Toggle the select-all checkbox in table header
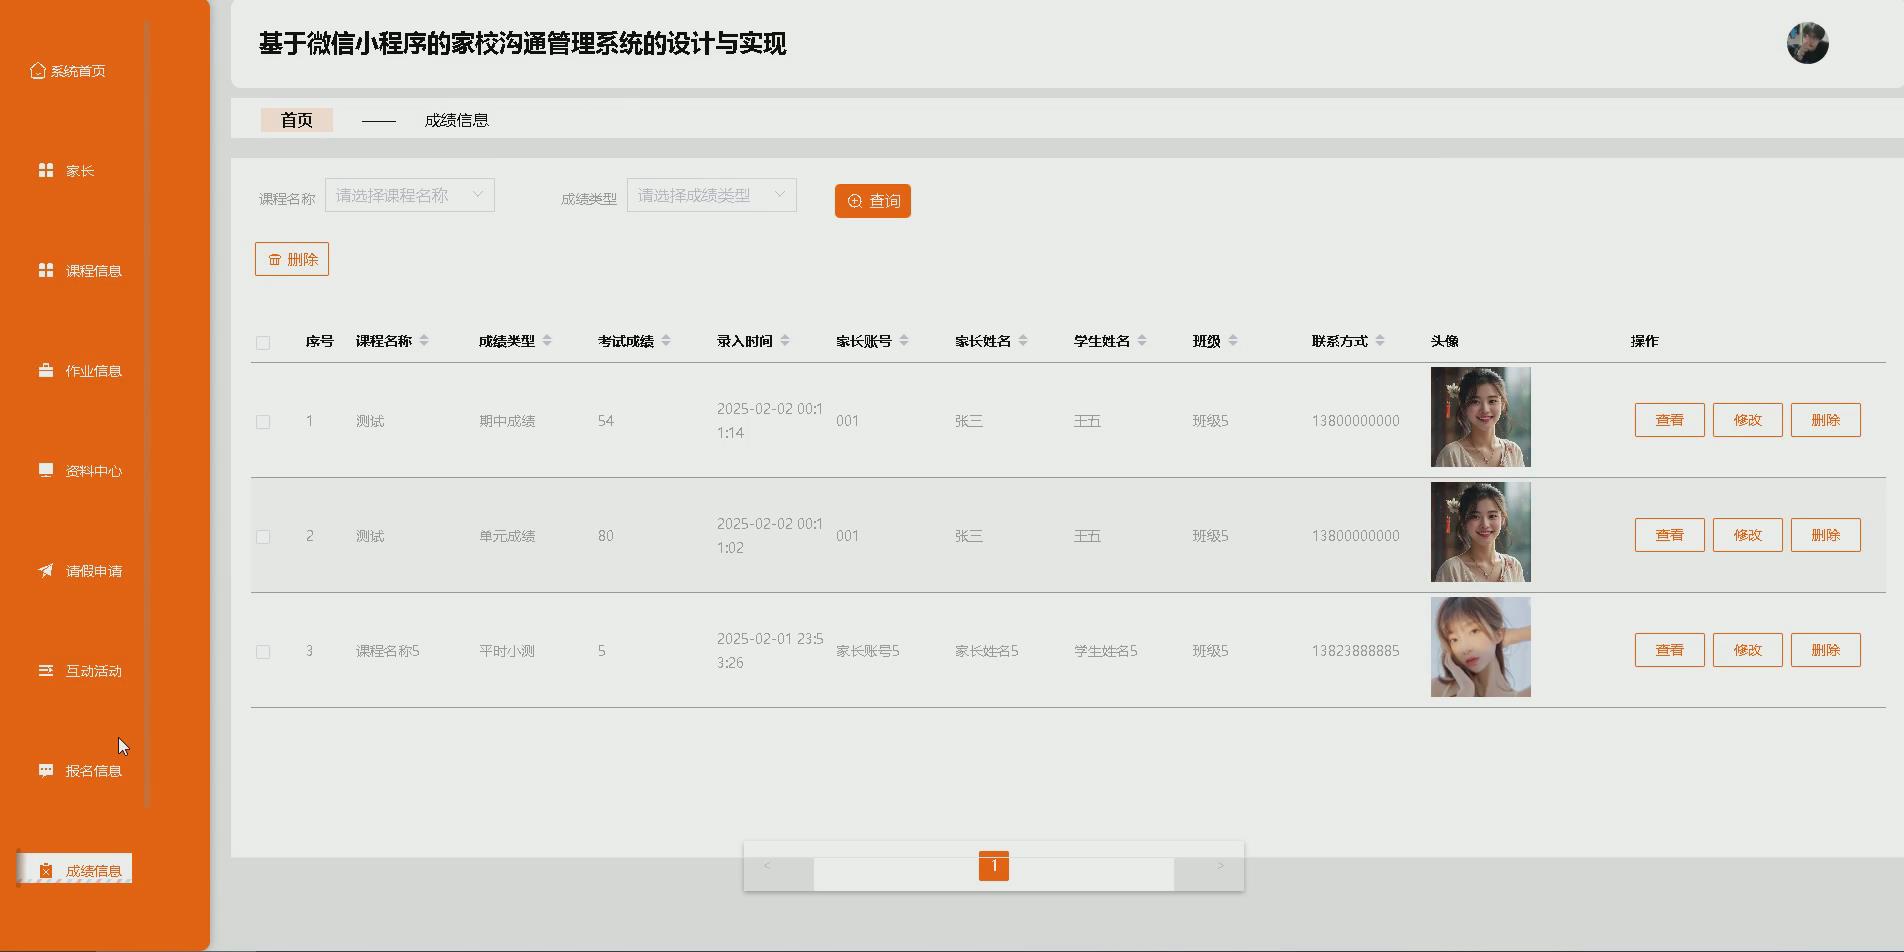Viewport: 1904px width, 952px height. pyautogui.click(x=263, y=343)
